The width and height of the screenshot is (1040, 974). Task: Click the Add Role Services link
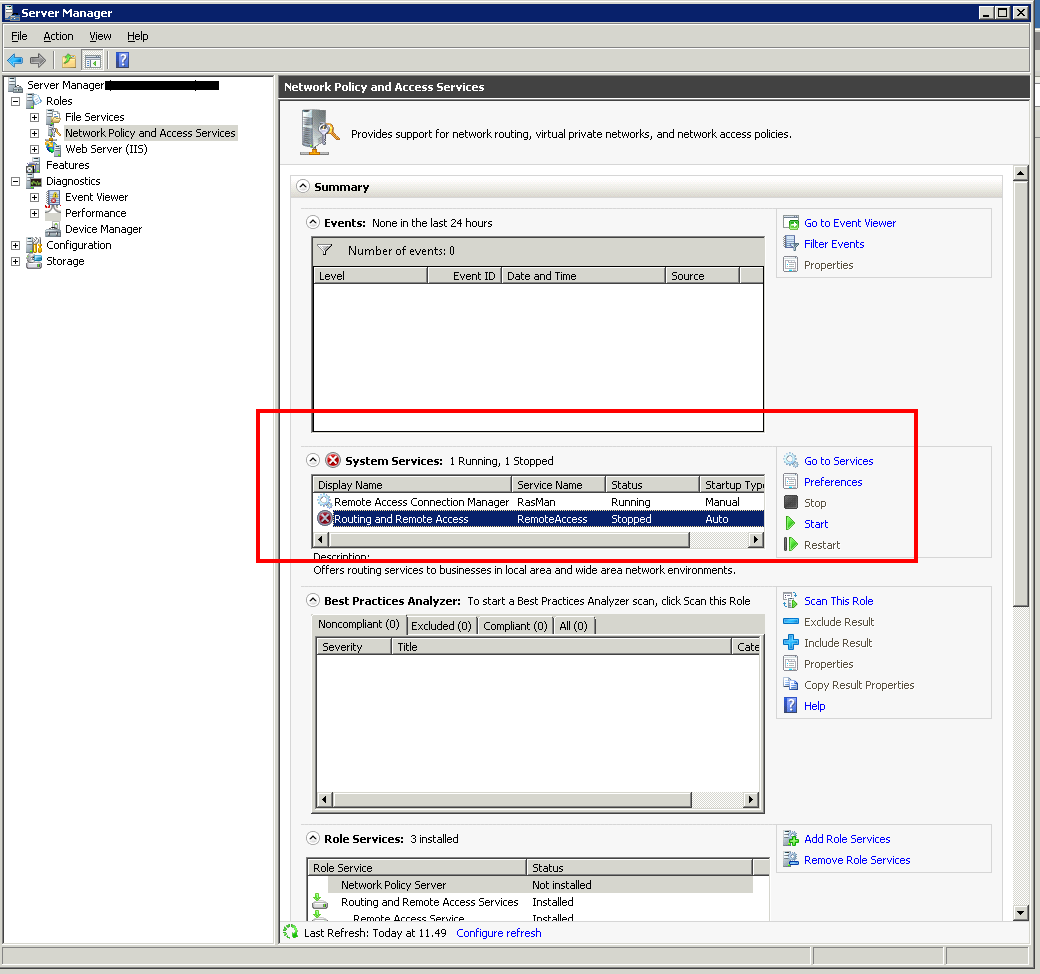pos(847,839)
